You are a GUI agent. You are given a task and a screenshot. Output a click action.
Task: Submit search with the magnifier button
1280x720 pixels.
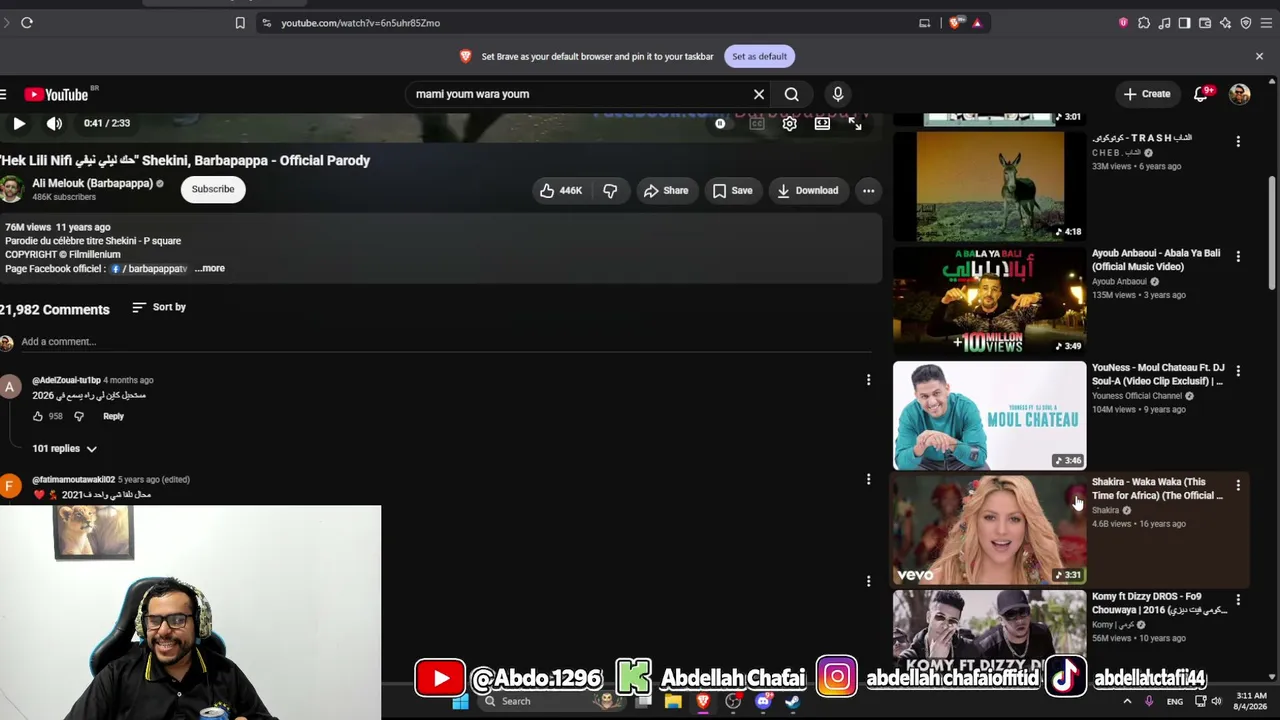pos(791,94)
